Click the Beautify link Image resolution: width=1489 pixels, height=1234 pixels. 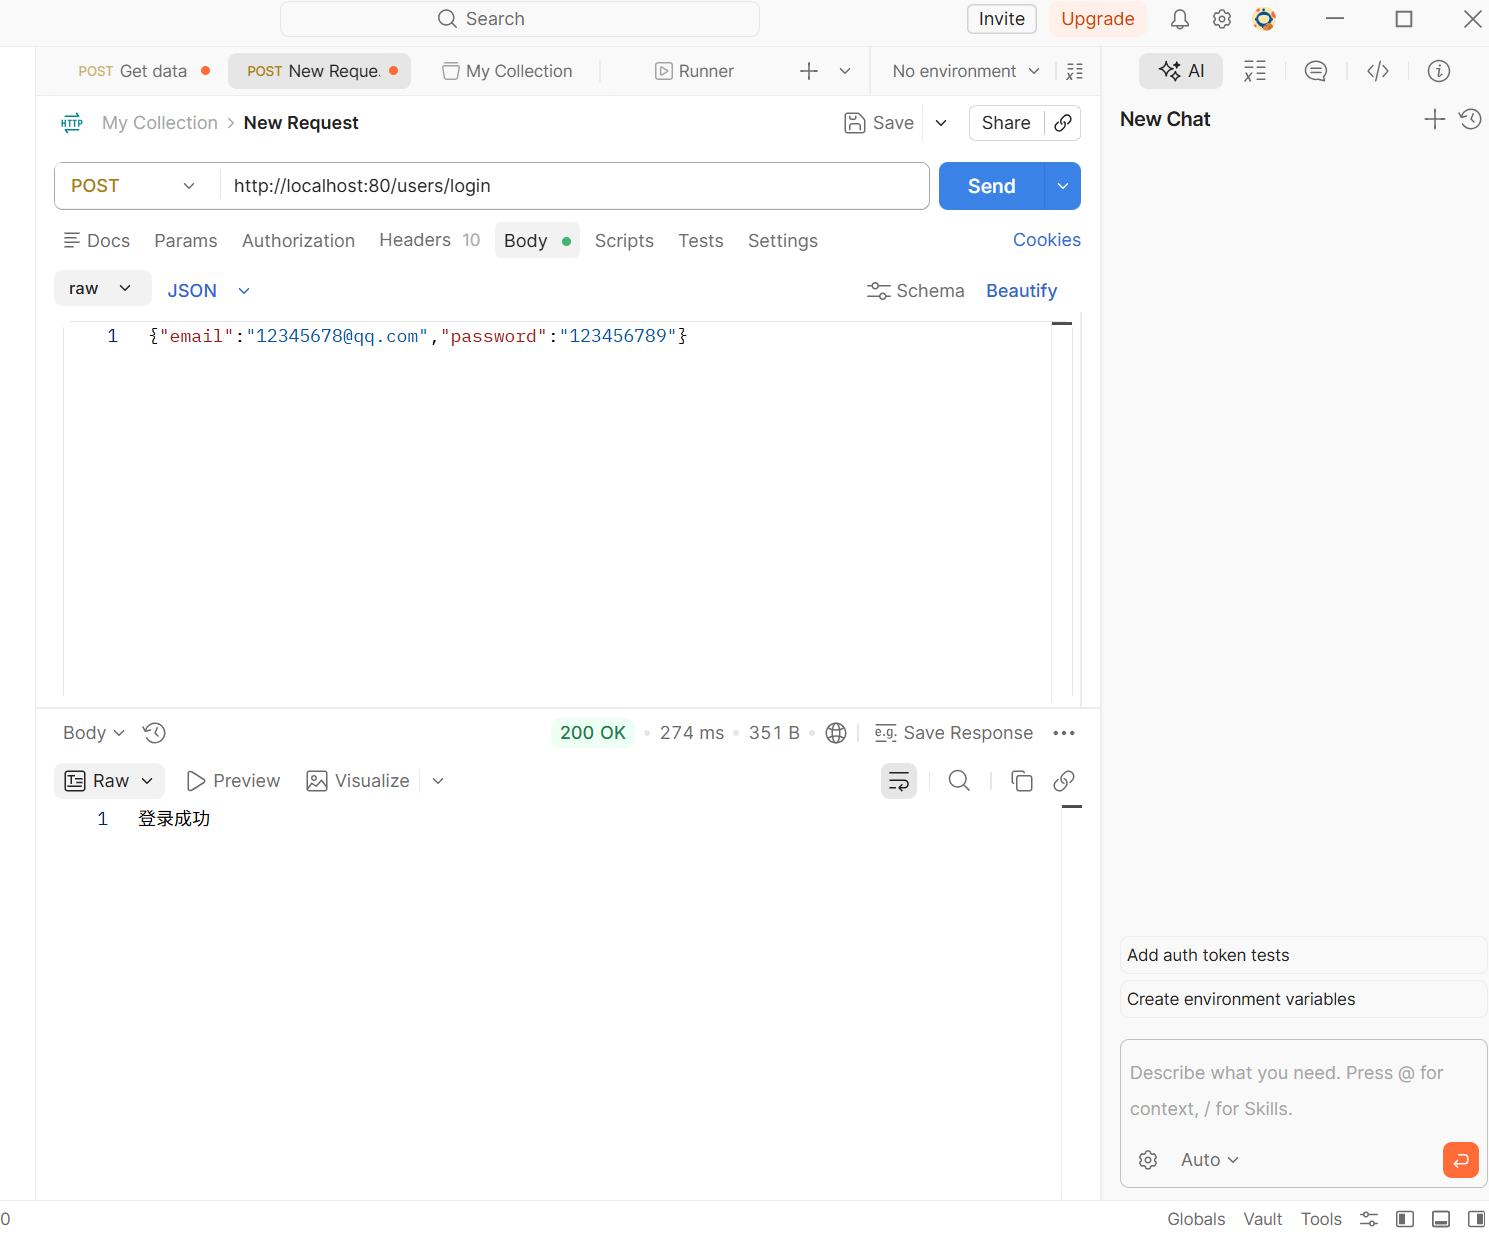(x=1021, y=291)
